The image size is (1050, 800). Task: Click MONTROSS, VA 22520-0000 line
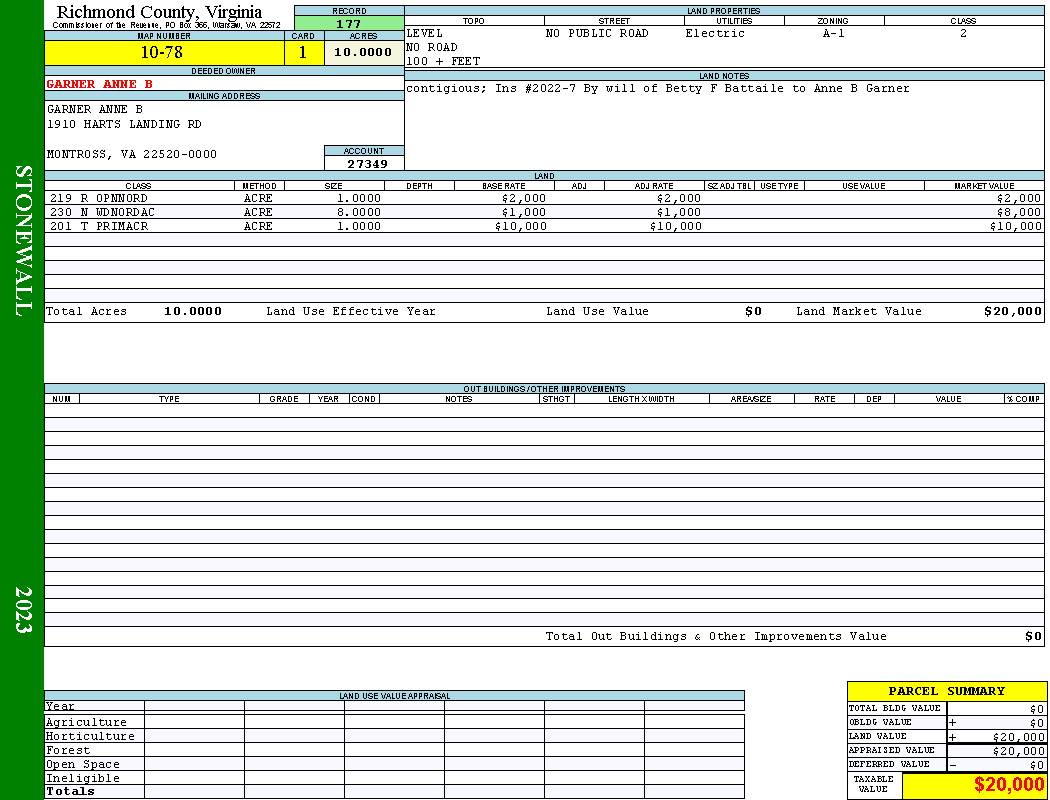[132, 154]
